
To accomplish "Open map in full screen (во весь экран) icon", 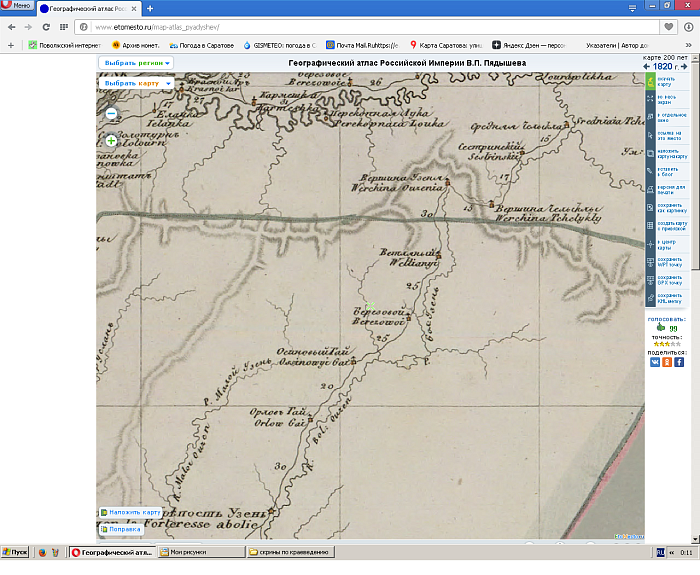I will point(650,99).
